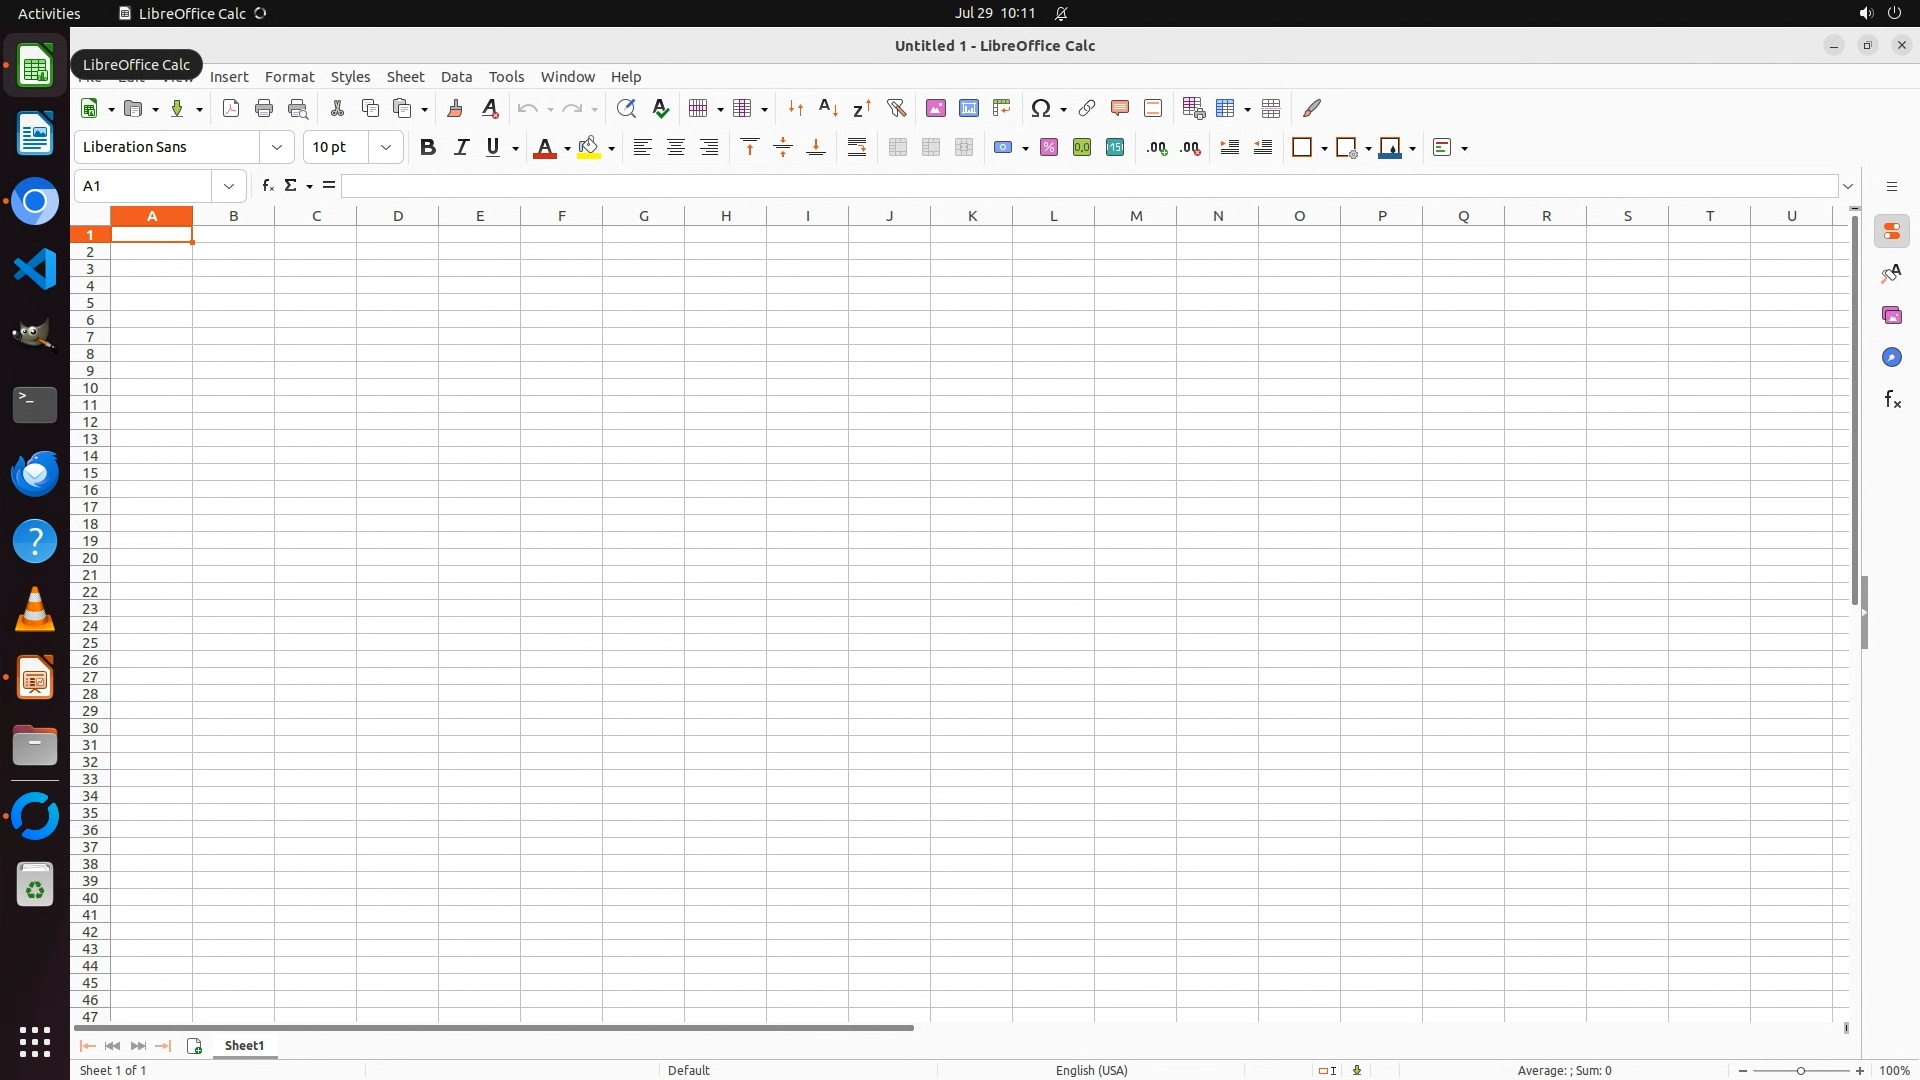1920x1080 pixels.
Task: Open the Function Wizard icon
Action: click(267, 186)
